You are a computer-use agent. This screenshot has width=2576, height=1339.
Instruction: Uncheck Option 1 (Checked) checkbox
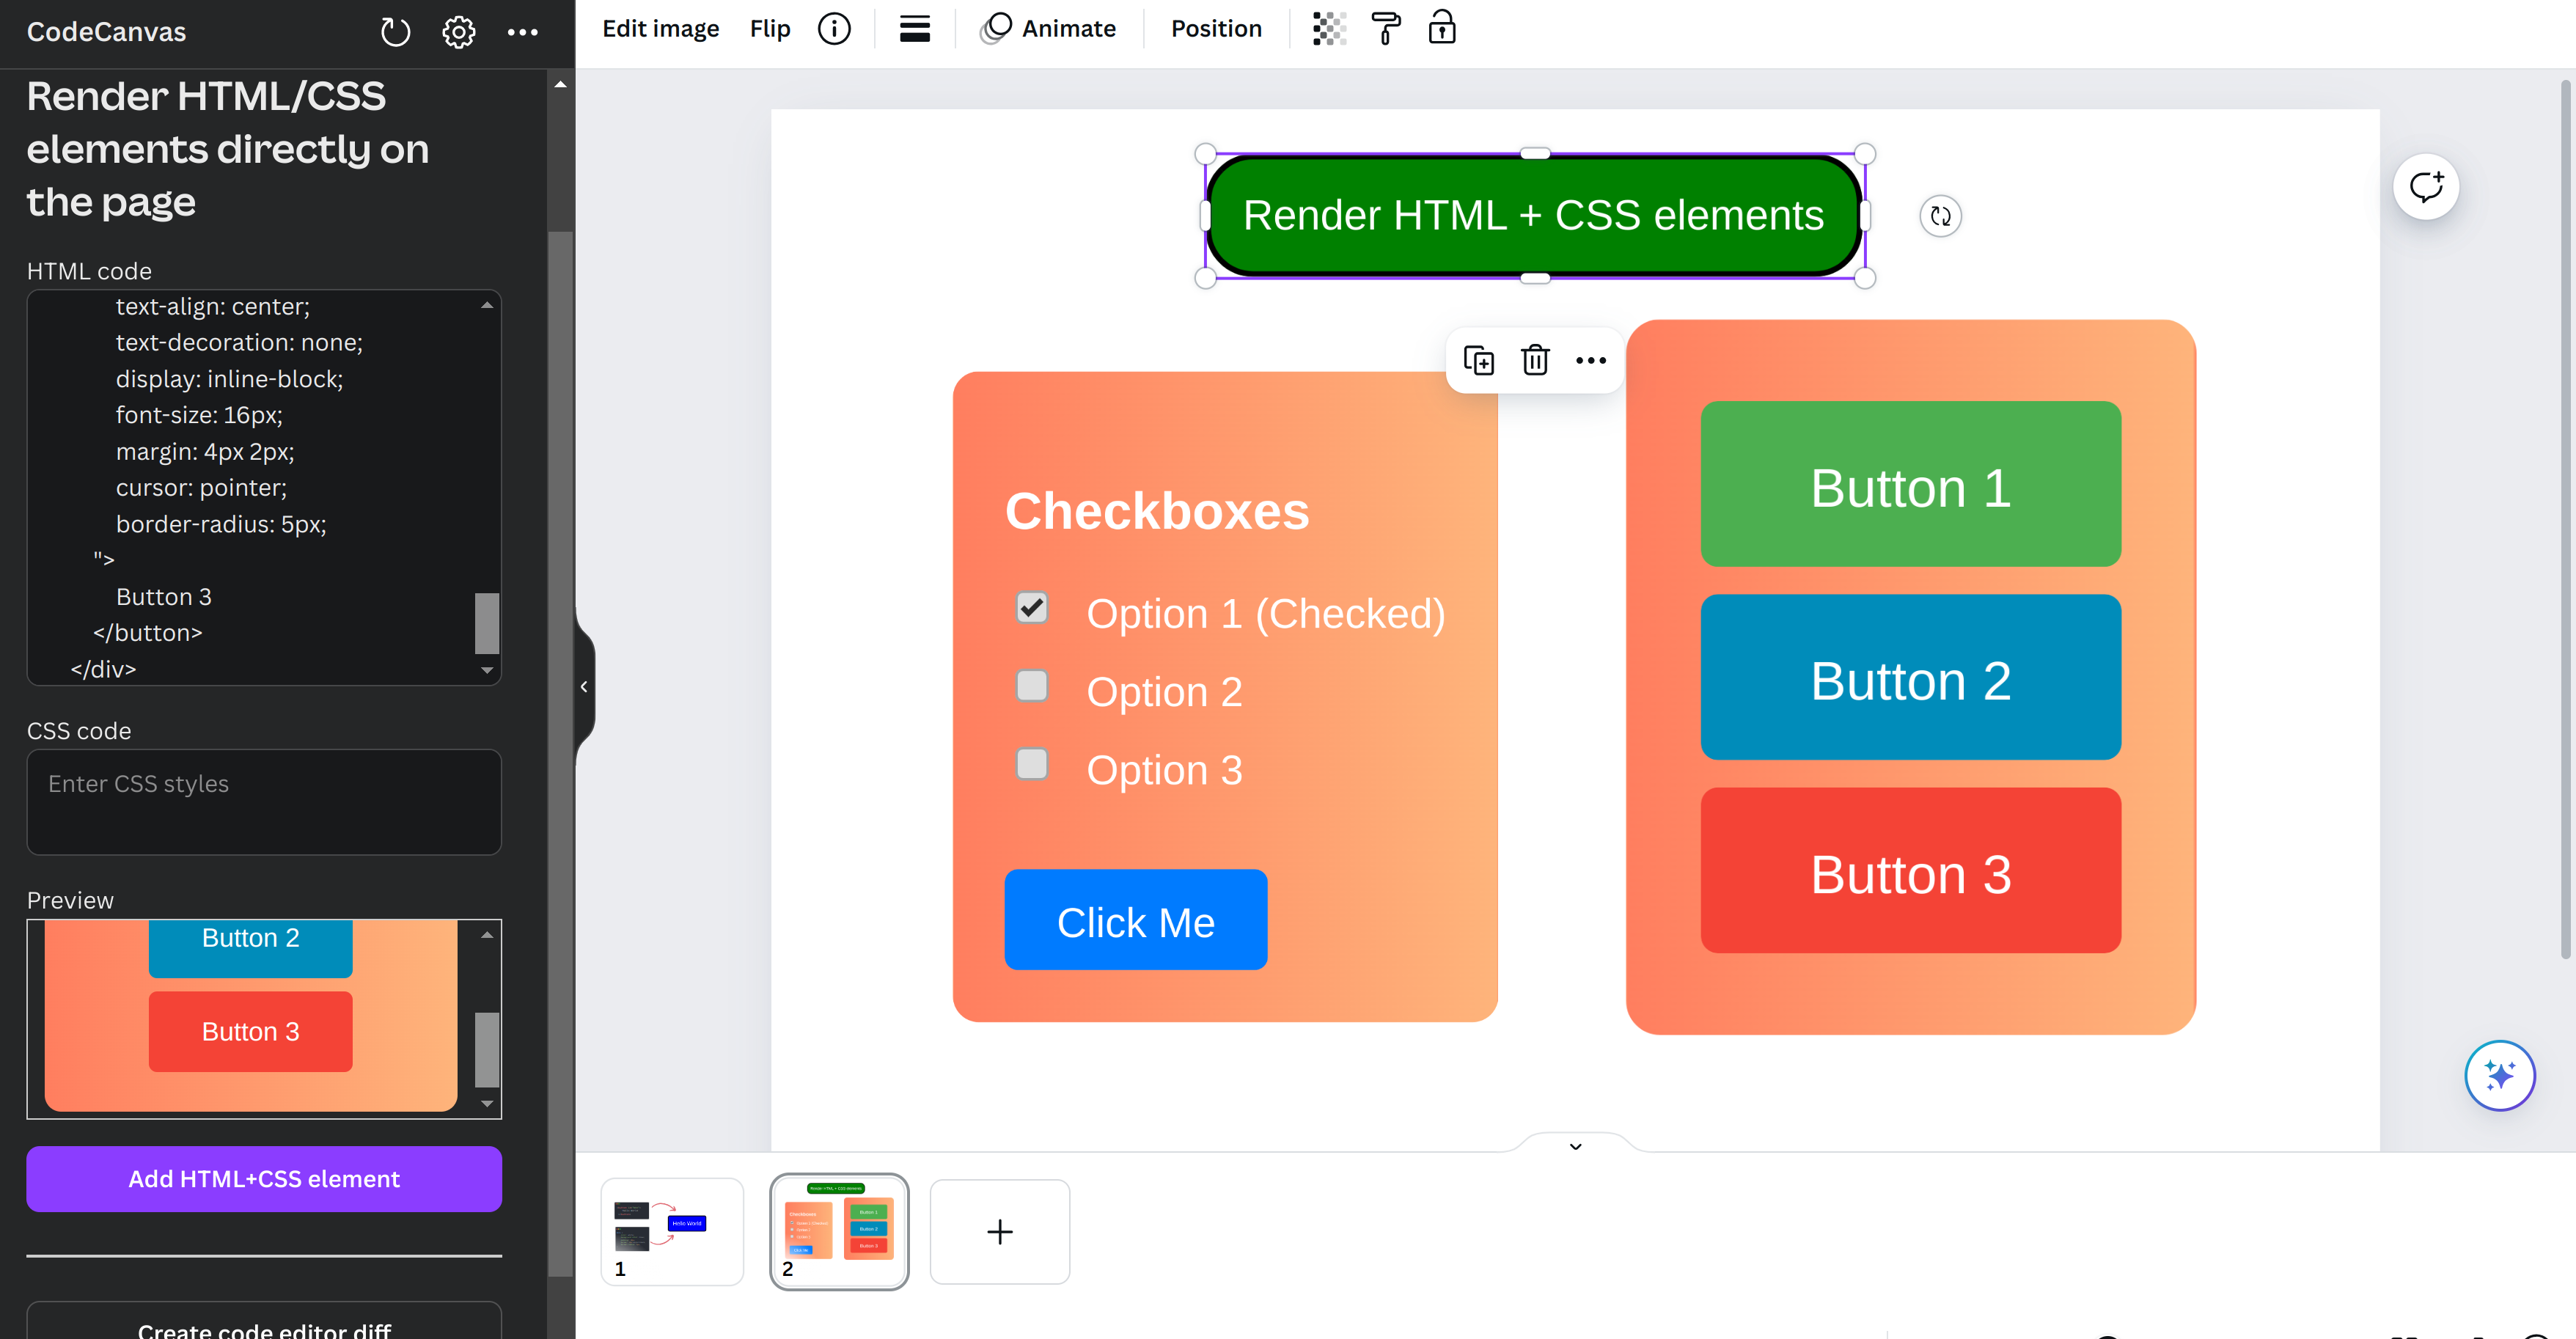[1031, 608]
